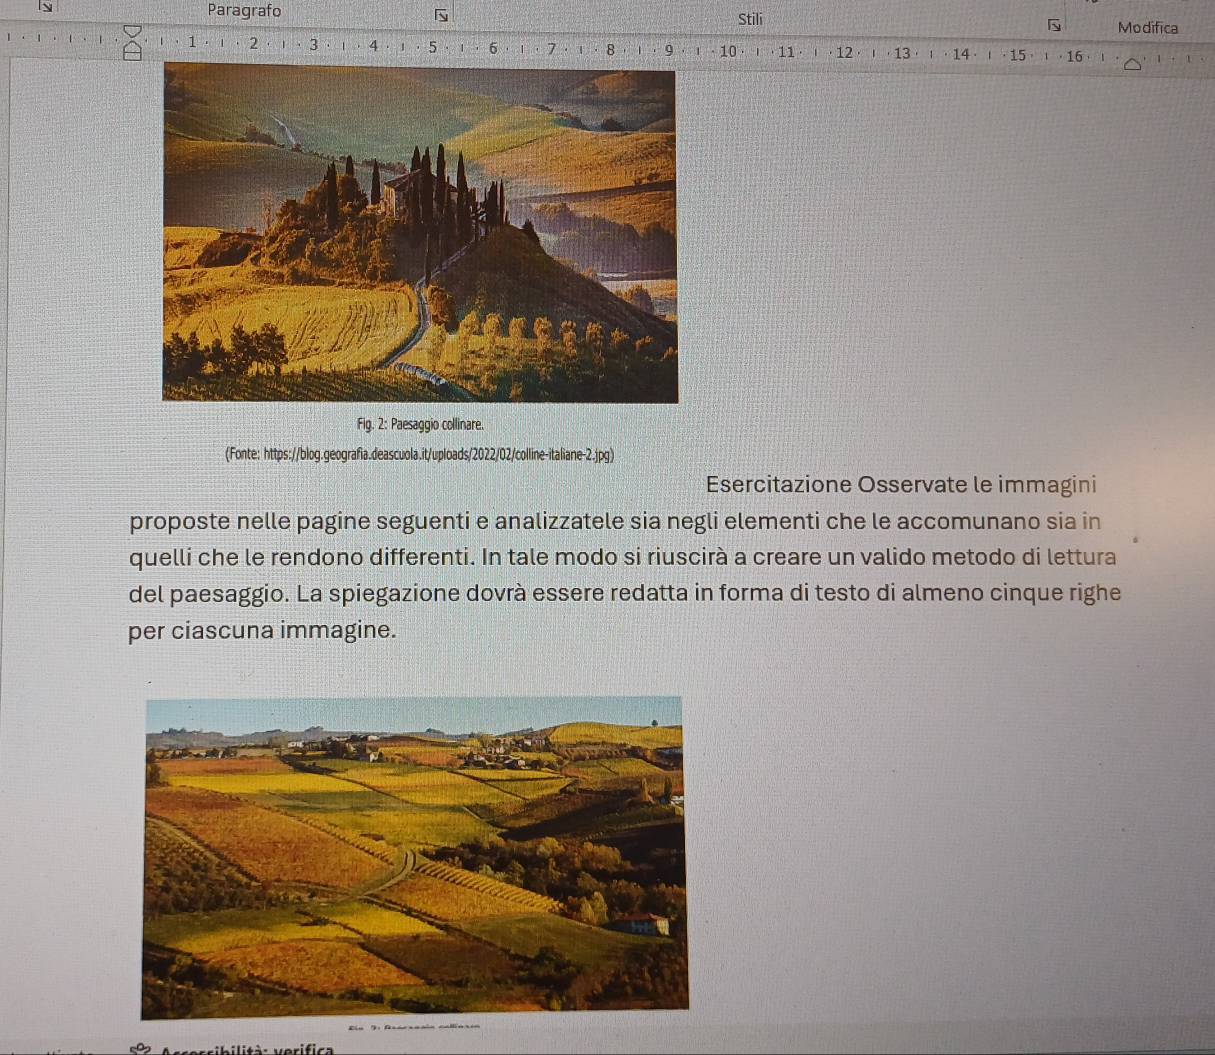Image resolution: width=1215 pixels, height=1055 pixels.
Task: Click the ruler at the 5 mark
Action: tap(432, 47)
